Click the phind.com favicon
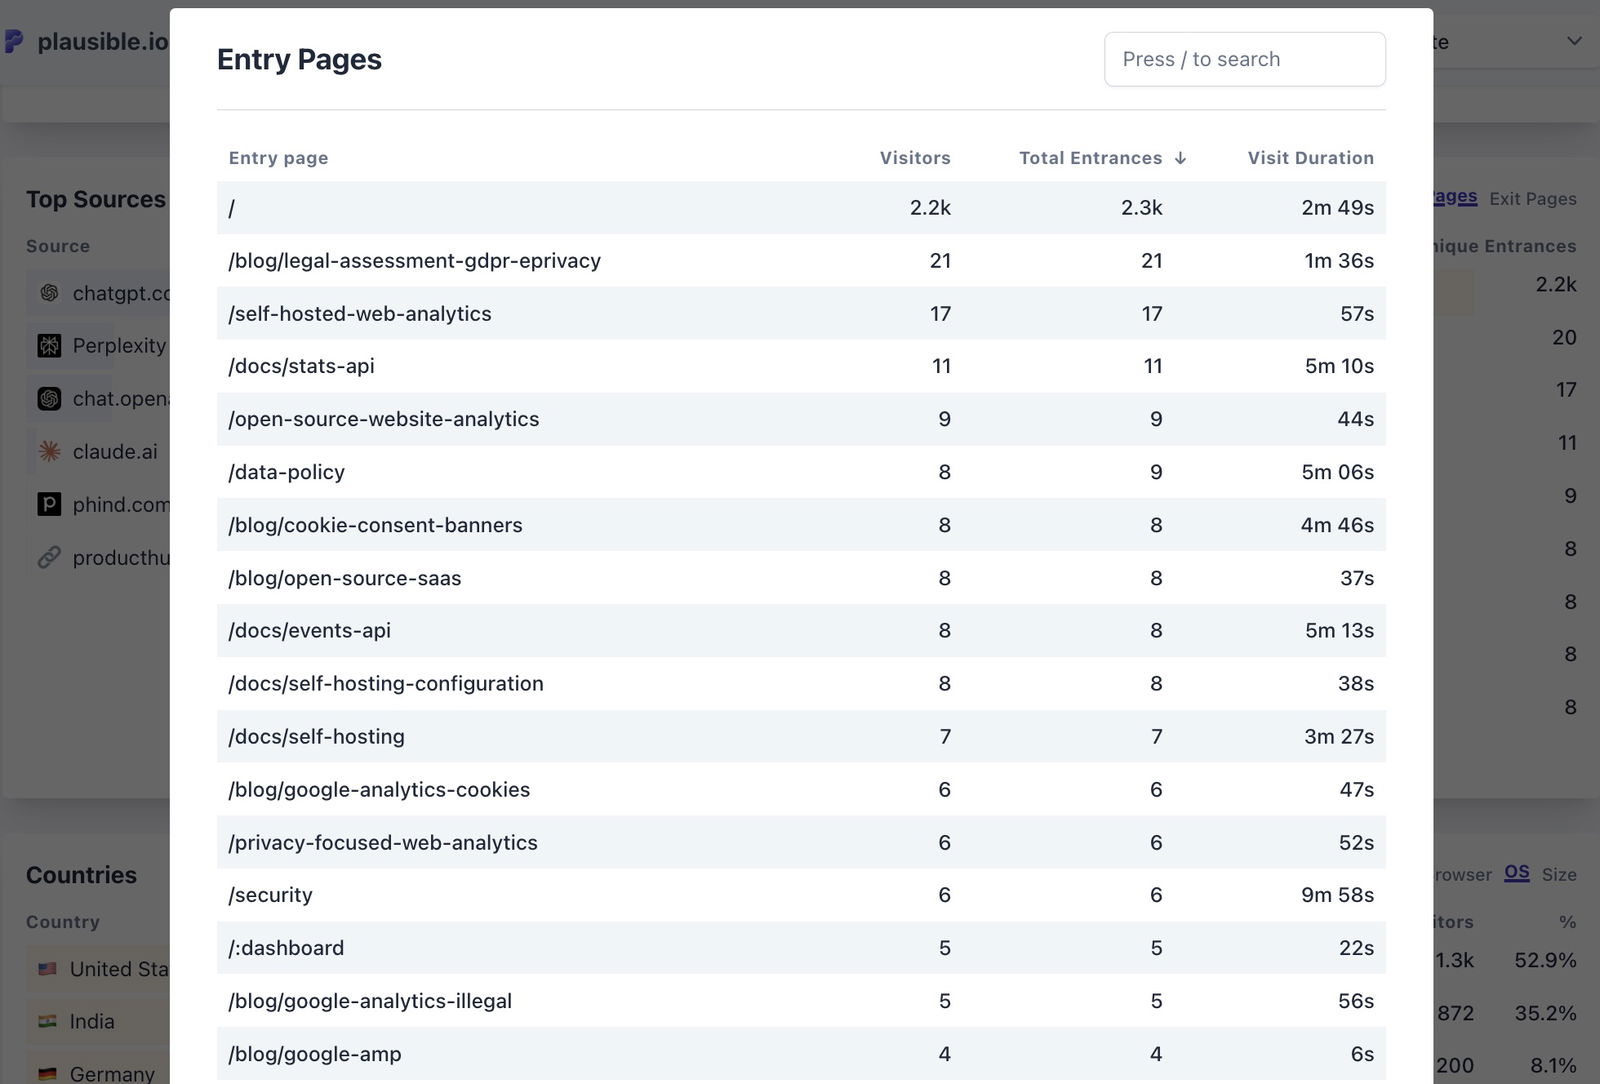The width and height of the screenshot is (1600, 1084). point(48,504)
